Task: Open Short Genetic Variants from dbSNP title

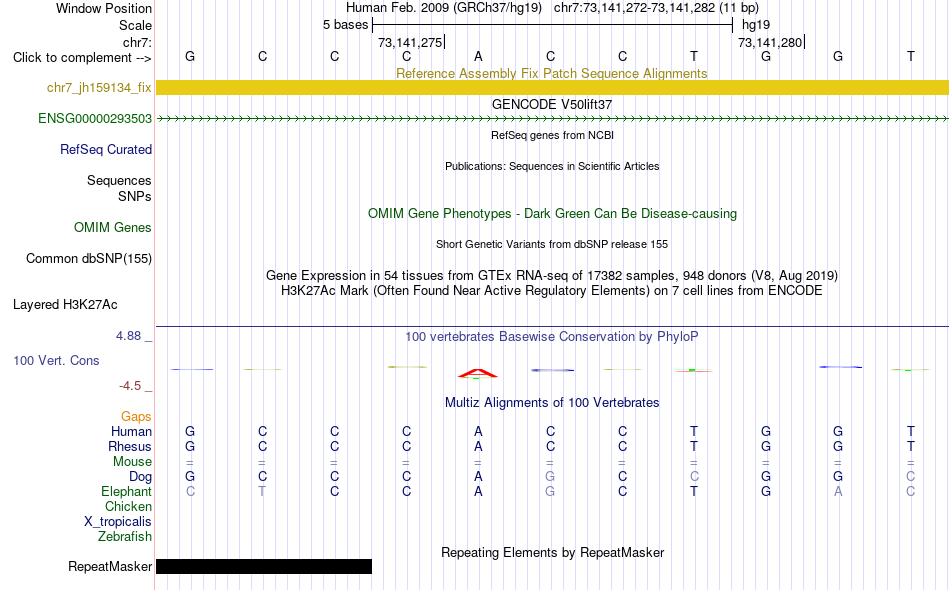Action: (552, 244)
